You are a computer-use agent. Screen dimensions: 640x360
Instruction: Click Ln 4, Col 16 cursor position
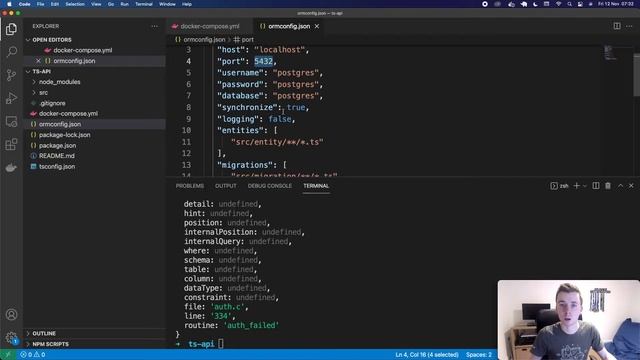click(427, 355)
